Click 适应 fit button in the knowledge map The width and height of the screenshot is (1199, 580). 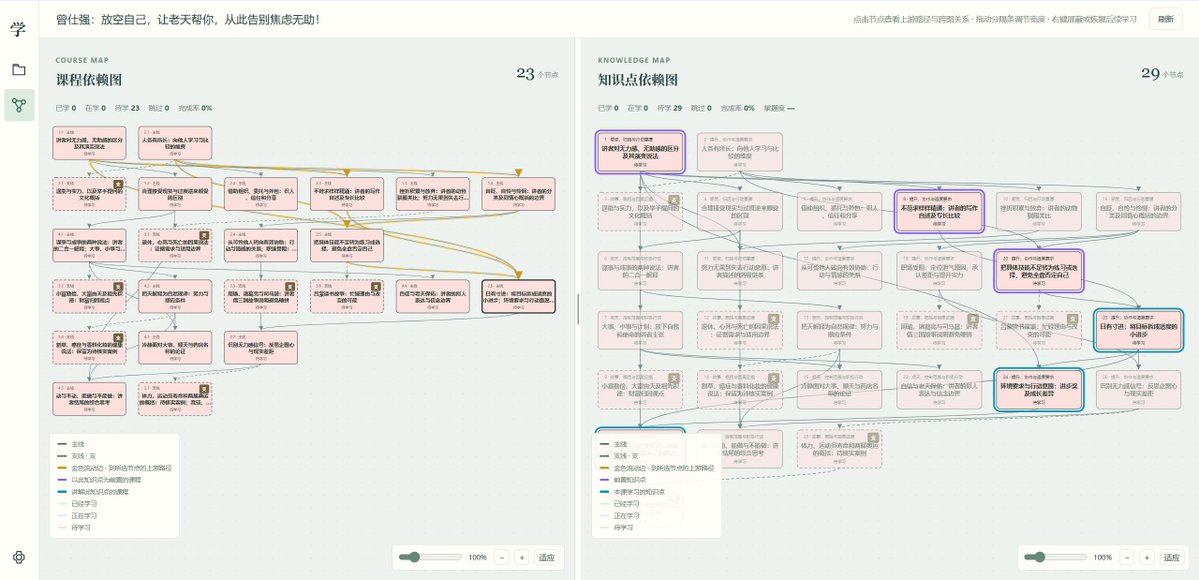tap(1171, 557)
